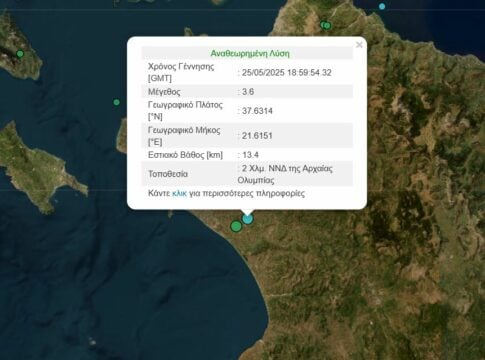Viewport: 485px width, 360px height.
Task: Click the Αναθεωρημένη Λύση popup header
Action: click(x=250, y=53)
